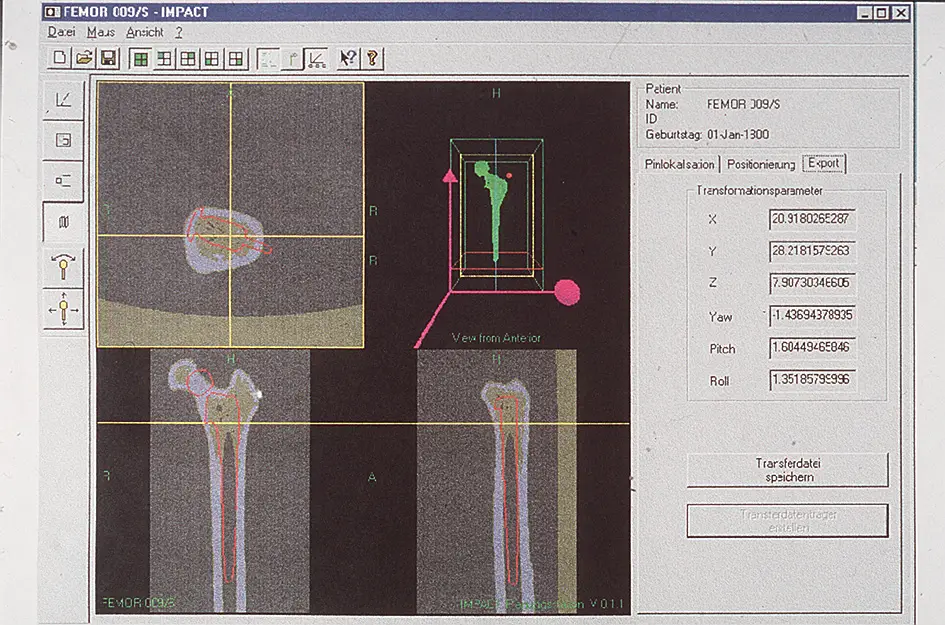Select the green four-pane layout icon
The width and height of the screenshot is (945, 625).
tap(140, 58)
